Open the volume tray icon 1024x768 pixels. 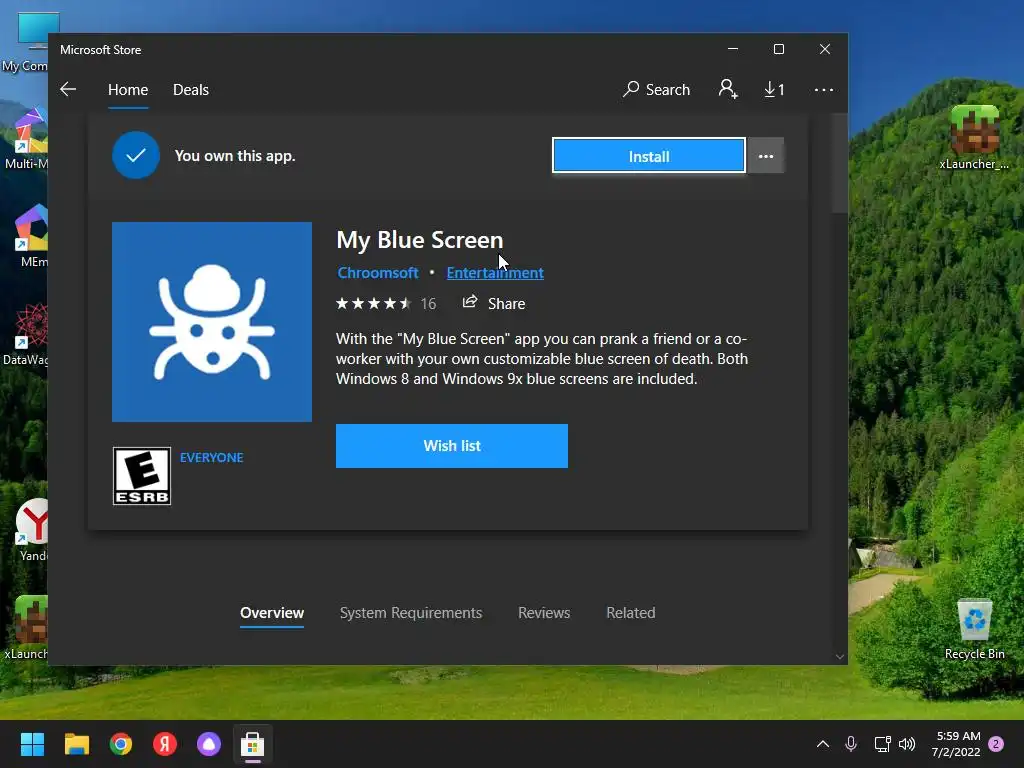(x=907, y=744)
